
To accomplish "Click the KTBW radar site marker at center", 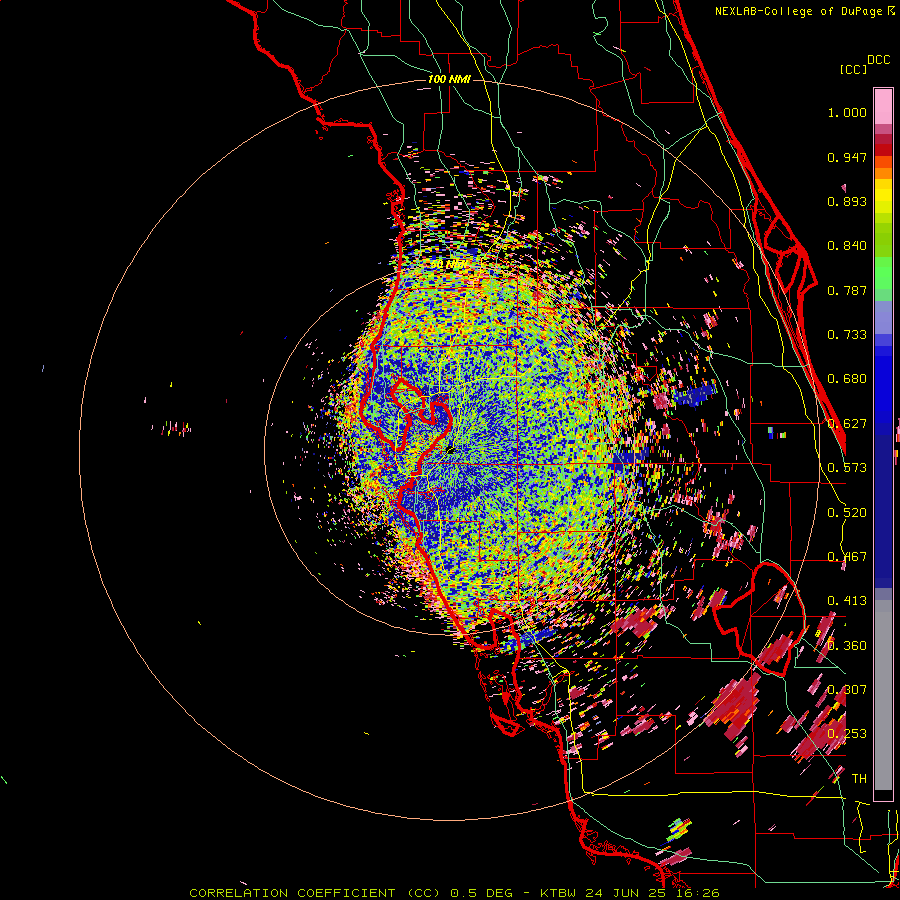I will [x=451, y=451].
